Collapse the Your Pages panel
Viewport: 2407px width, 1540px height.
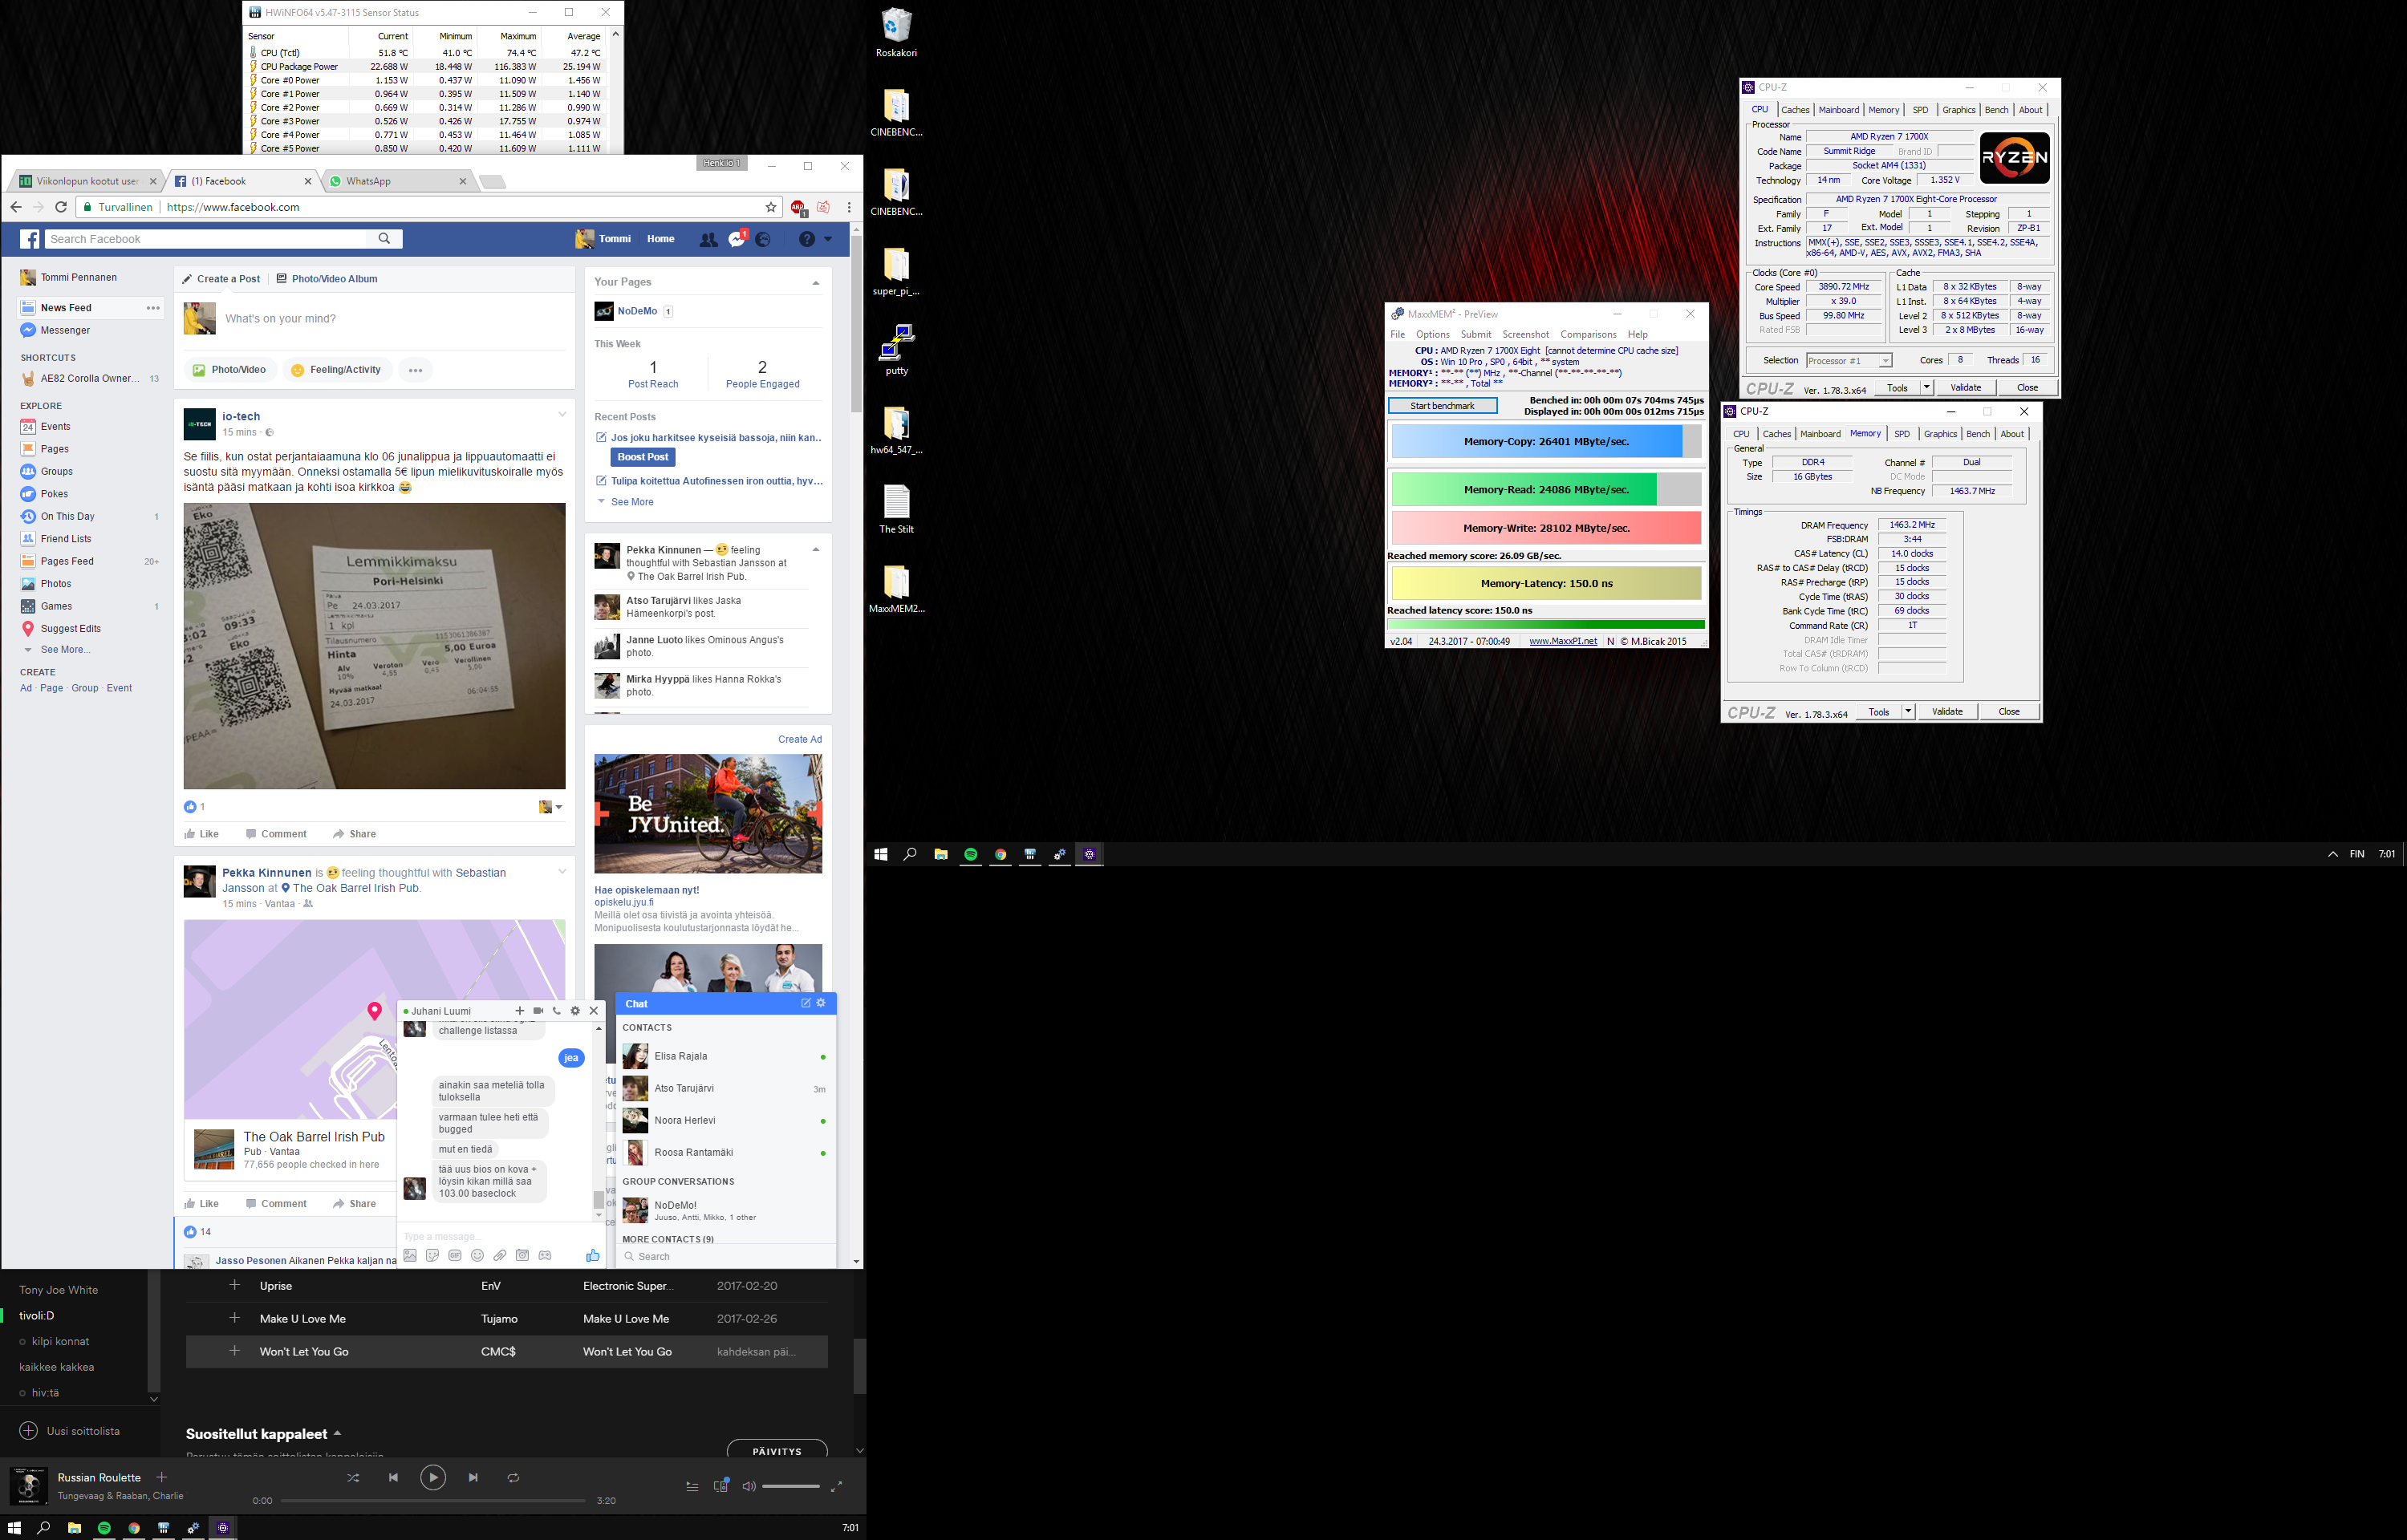[816, 283]
